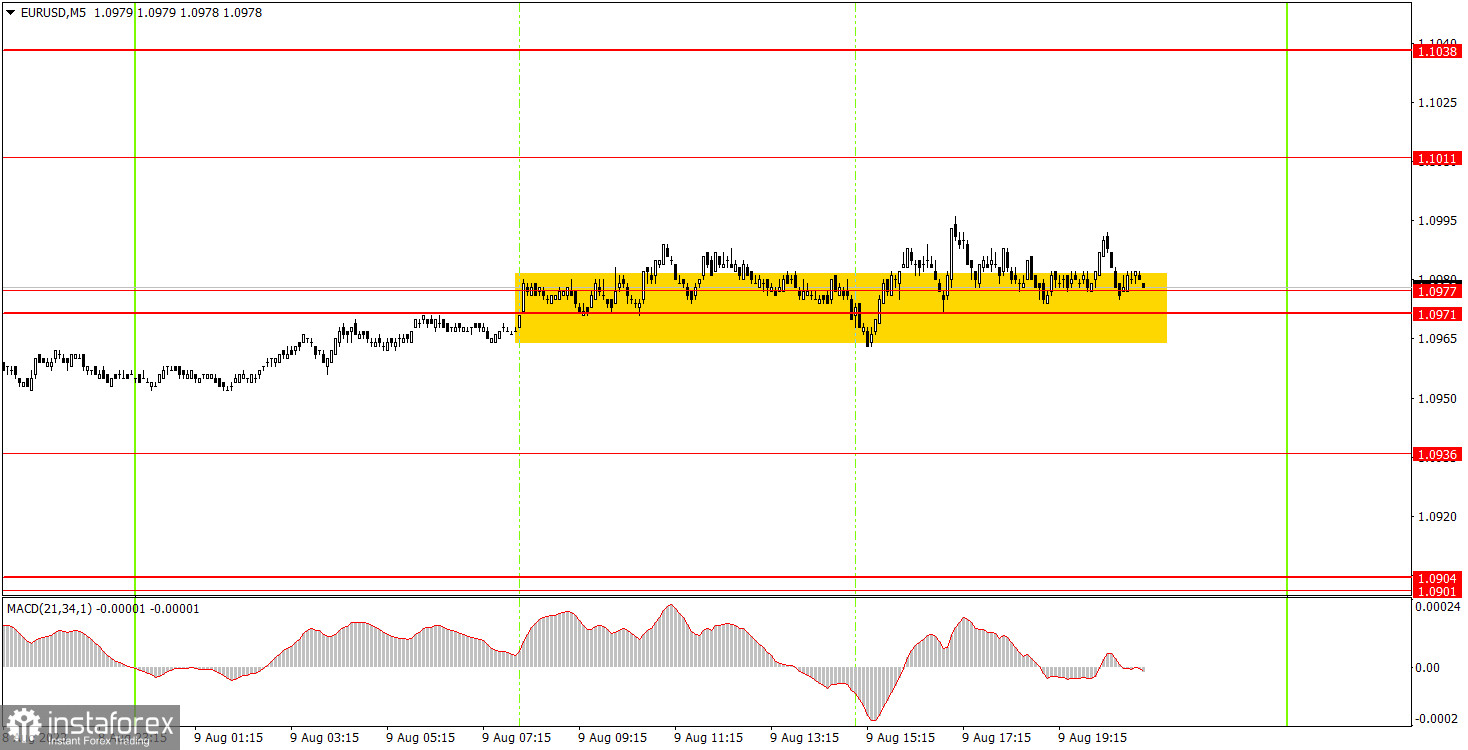Click the 9 Aug 13:15 time label
This screenshot has height=750, width=1468.
click(805, 738)
